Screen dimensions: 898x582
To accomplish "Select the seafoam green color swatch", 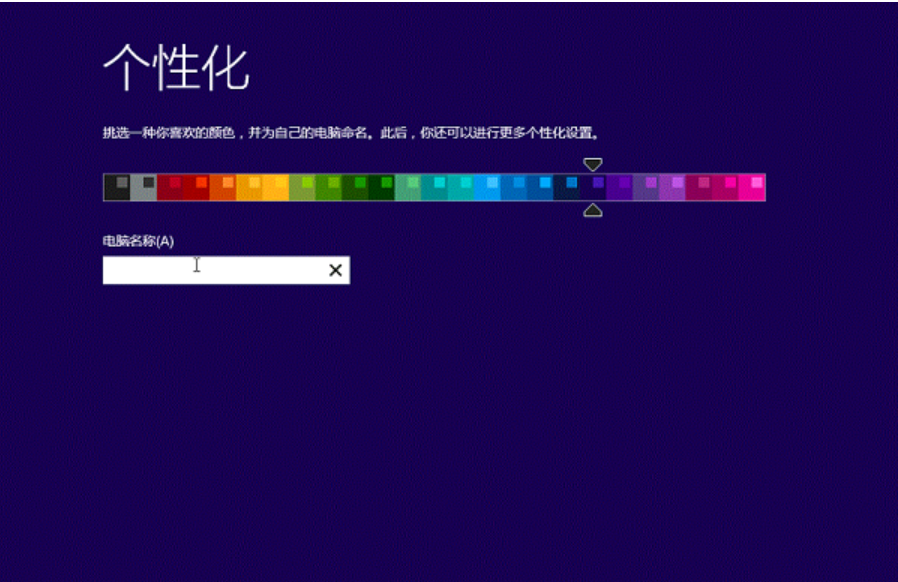I will point(408,187).
